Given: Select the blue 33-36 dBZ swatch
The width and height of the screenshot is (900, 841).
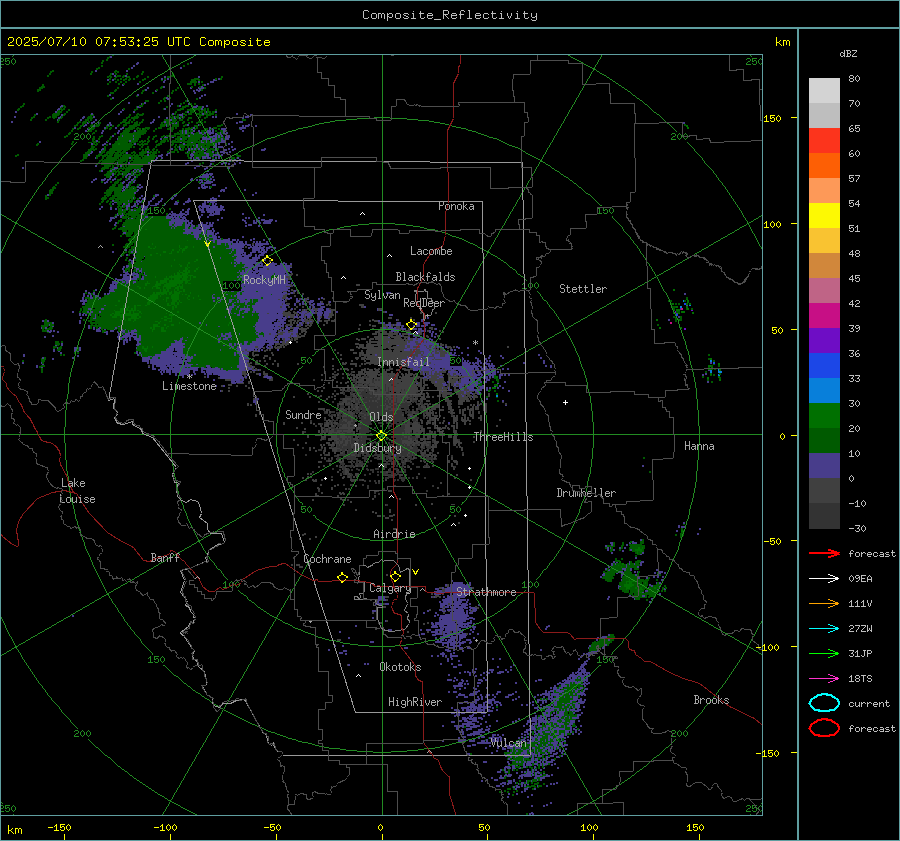Looking at the screenshot, I should click(824, 366).
